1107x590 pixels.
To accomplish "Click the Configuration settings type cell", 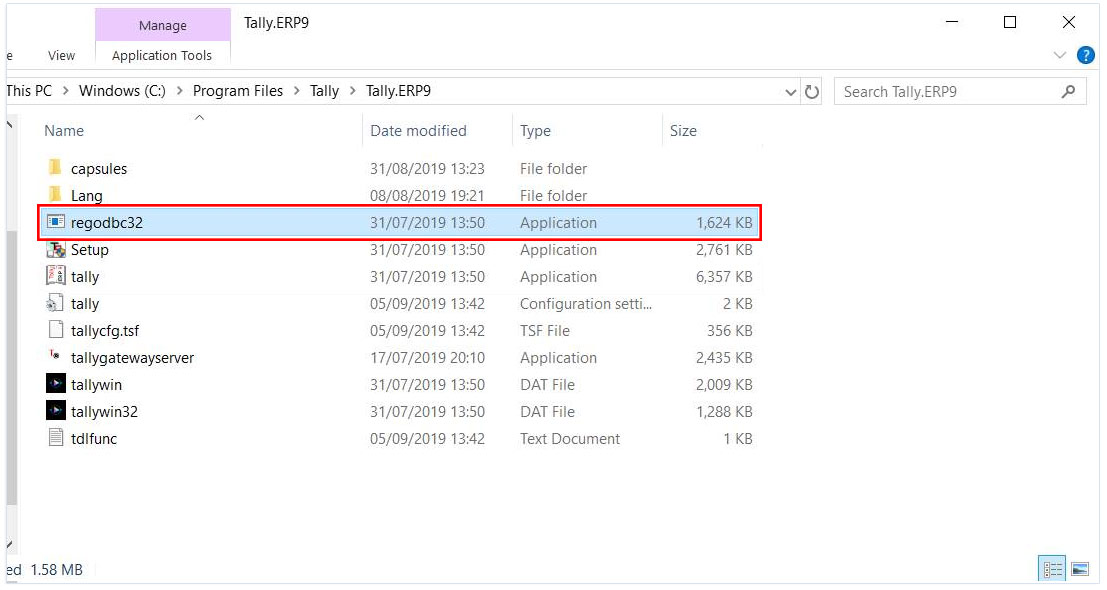I will (585, 303).
